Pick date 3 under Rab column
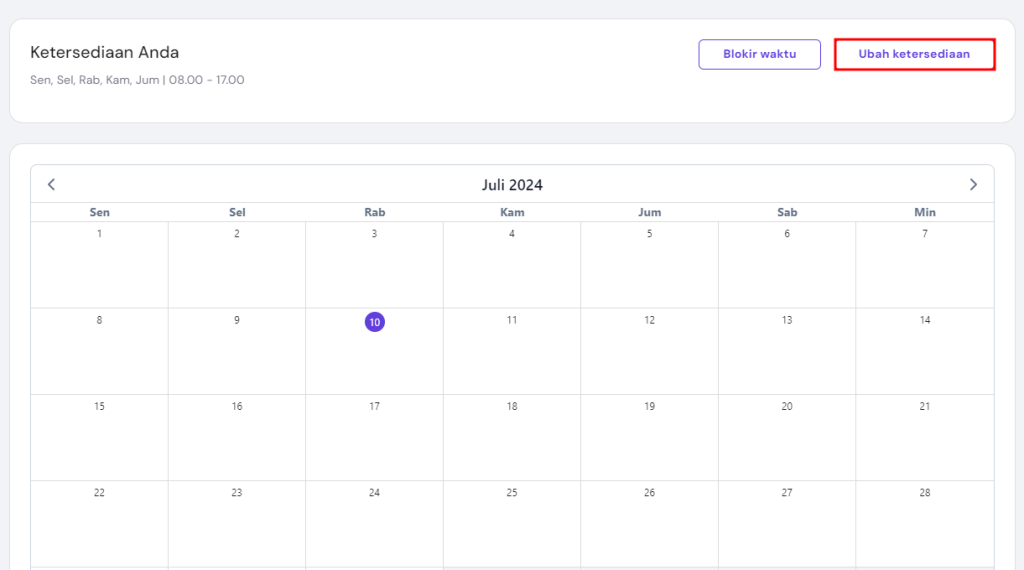Viewport: 1024px width, 570px height. point(374,234)
